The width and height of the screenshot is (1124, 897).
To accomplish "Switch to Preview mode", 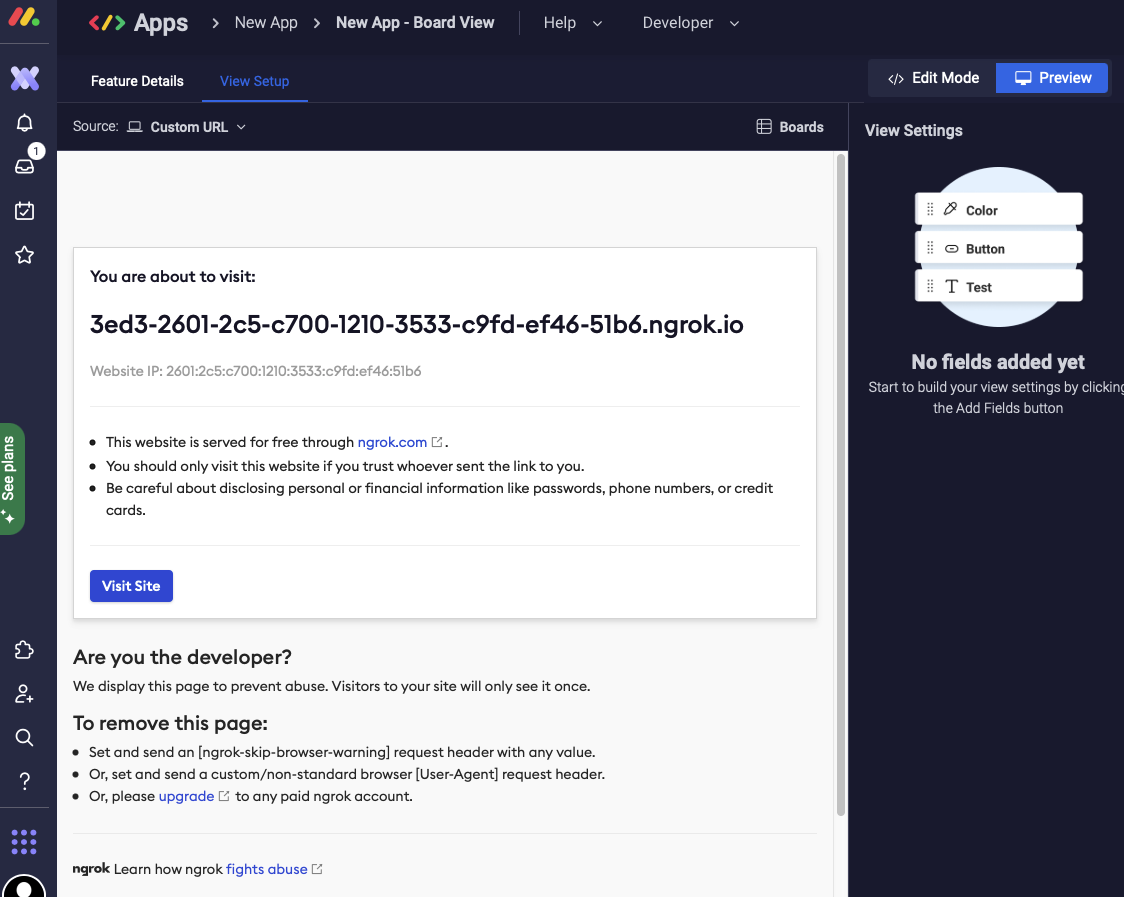I will [1052, 78].
